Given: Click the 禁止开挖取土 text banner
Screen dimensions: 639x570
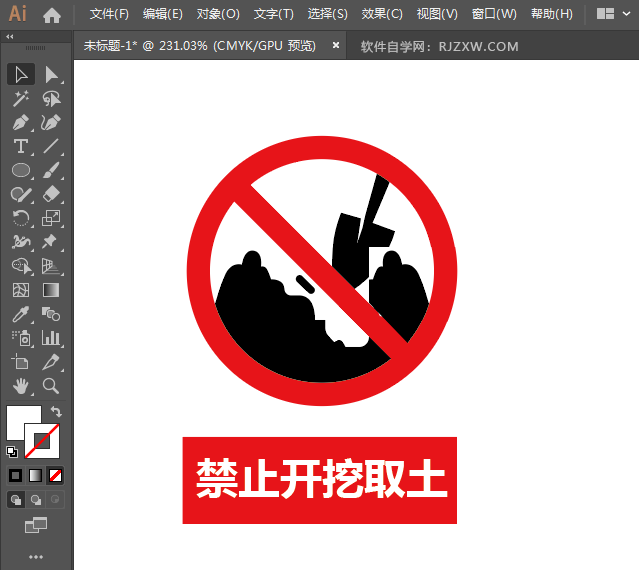Looking at the screenshot, I should pos(320,480).
